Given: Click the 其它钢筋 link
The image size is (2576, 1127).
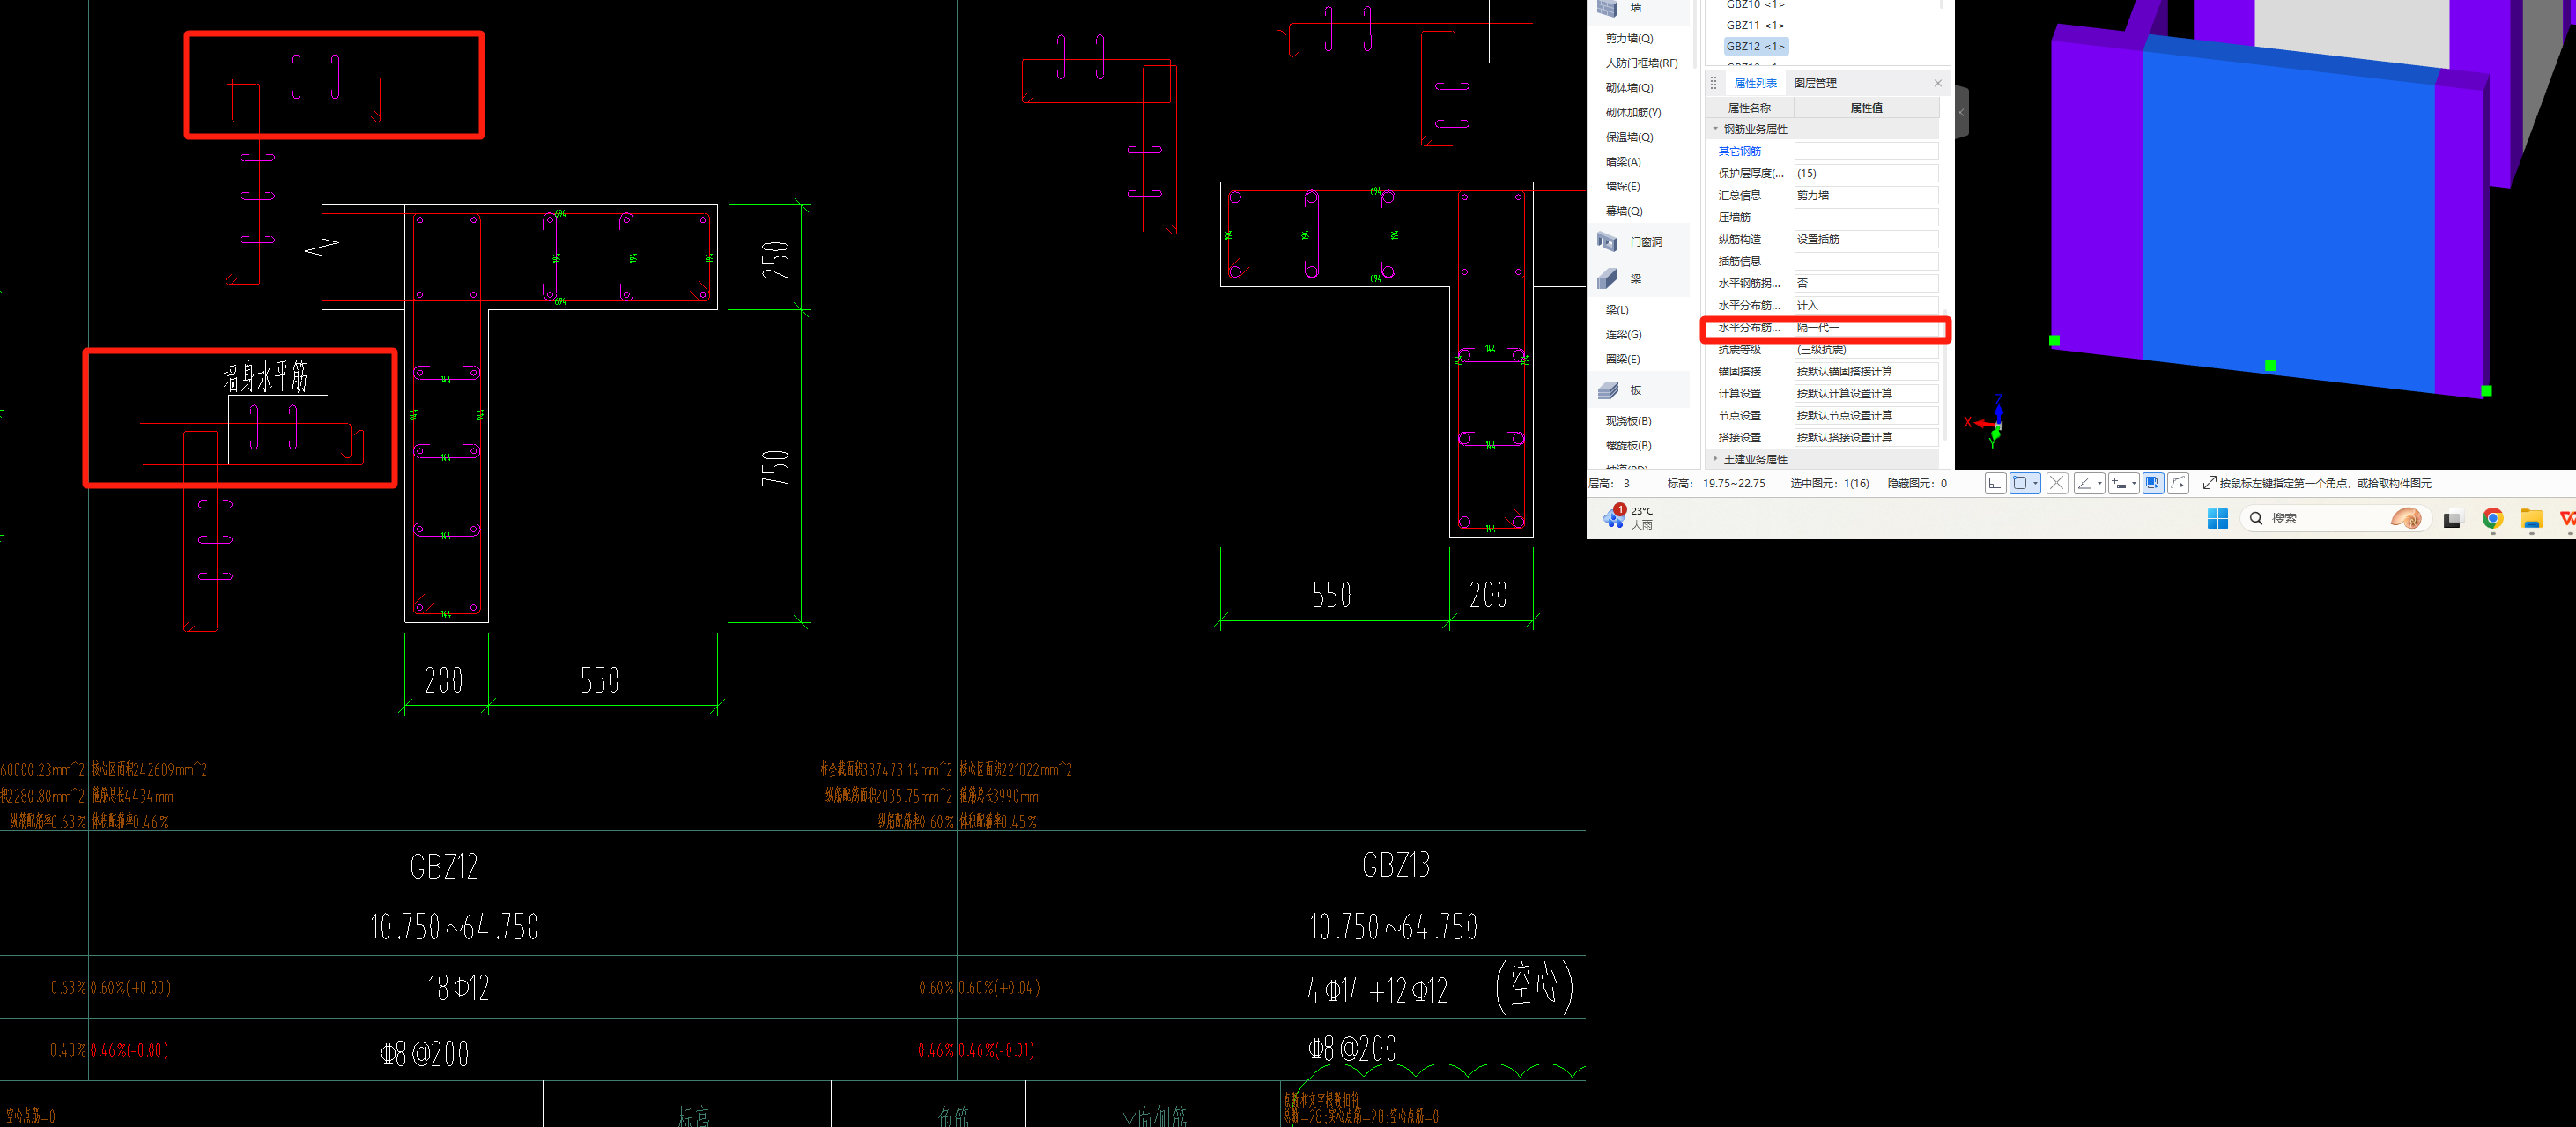Looking at the screenshot, I should coord(1739,151).
